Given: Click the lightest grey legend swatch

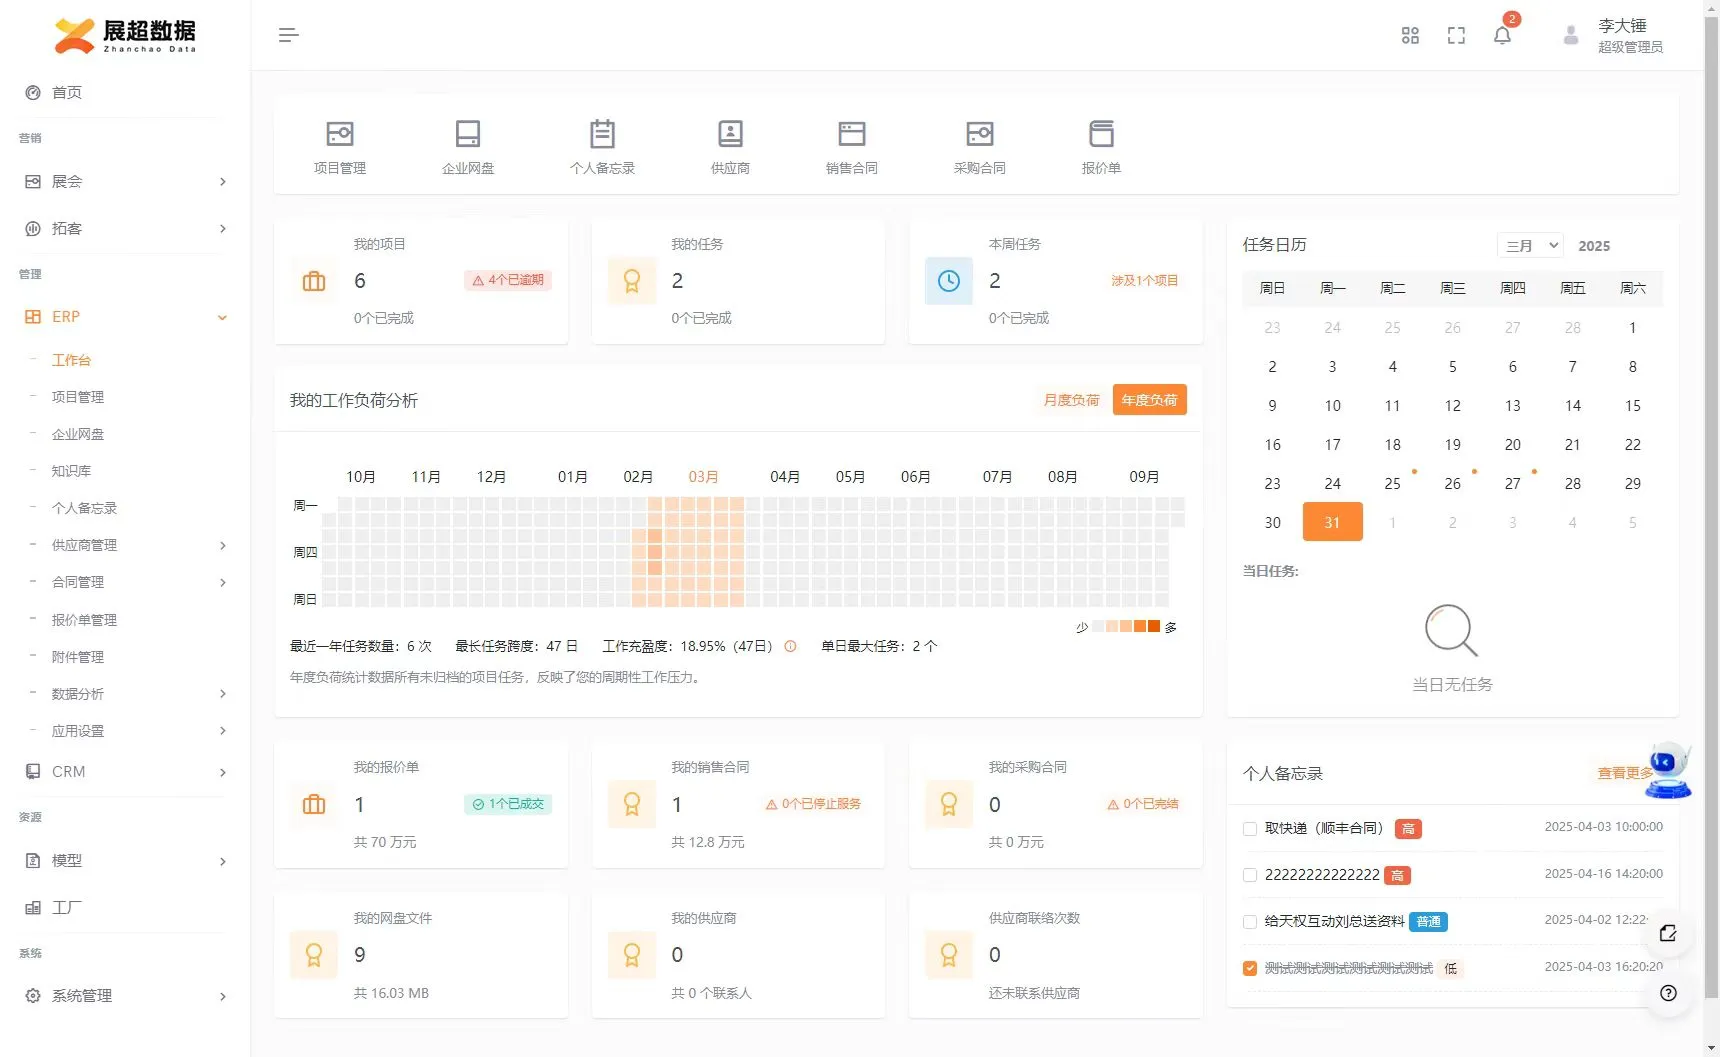Looking at the screenshot, I should pyautogui.click(x=1098, y=627).
